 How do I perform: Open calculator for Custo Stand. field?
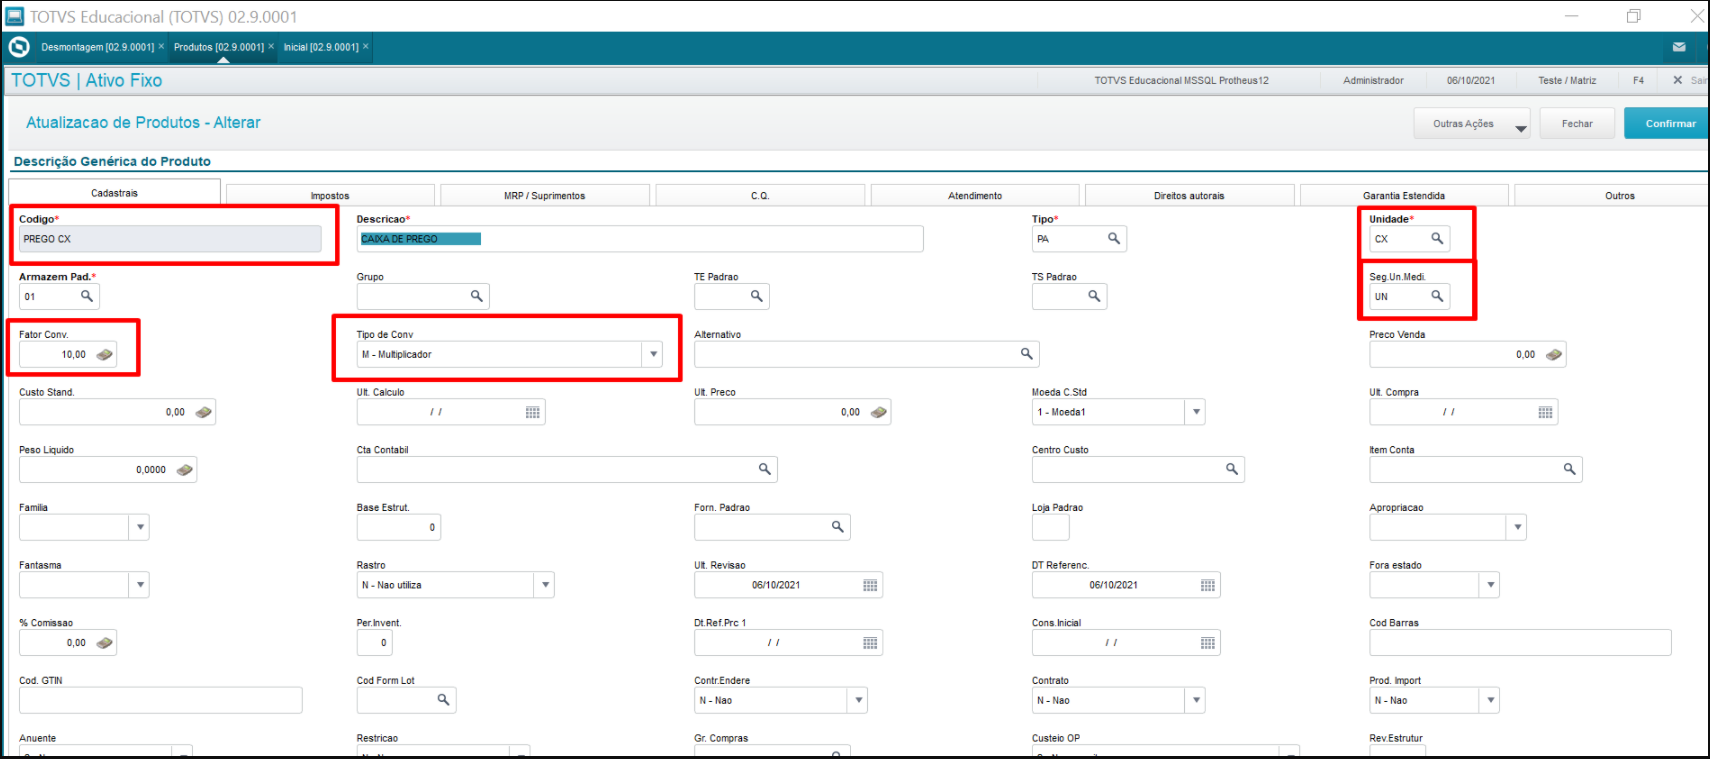click(x=203, y=412)
